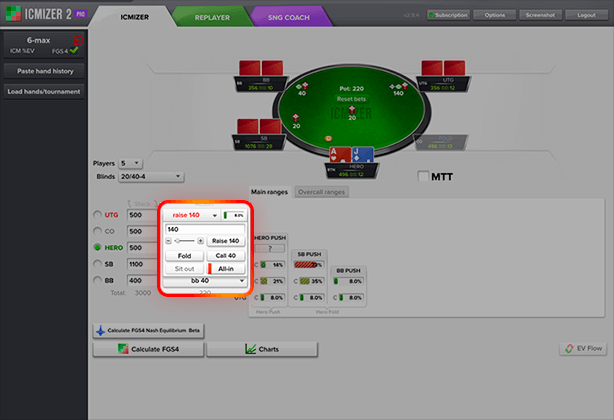This screenshot has width=614, height=420.
Task: Click the SB PUSH 35% call range bar
Action: pos(312,281)
